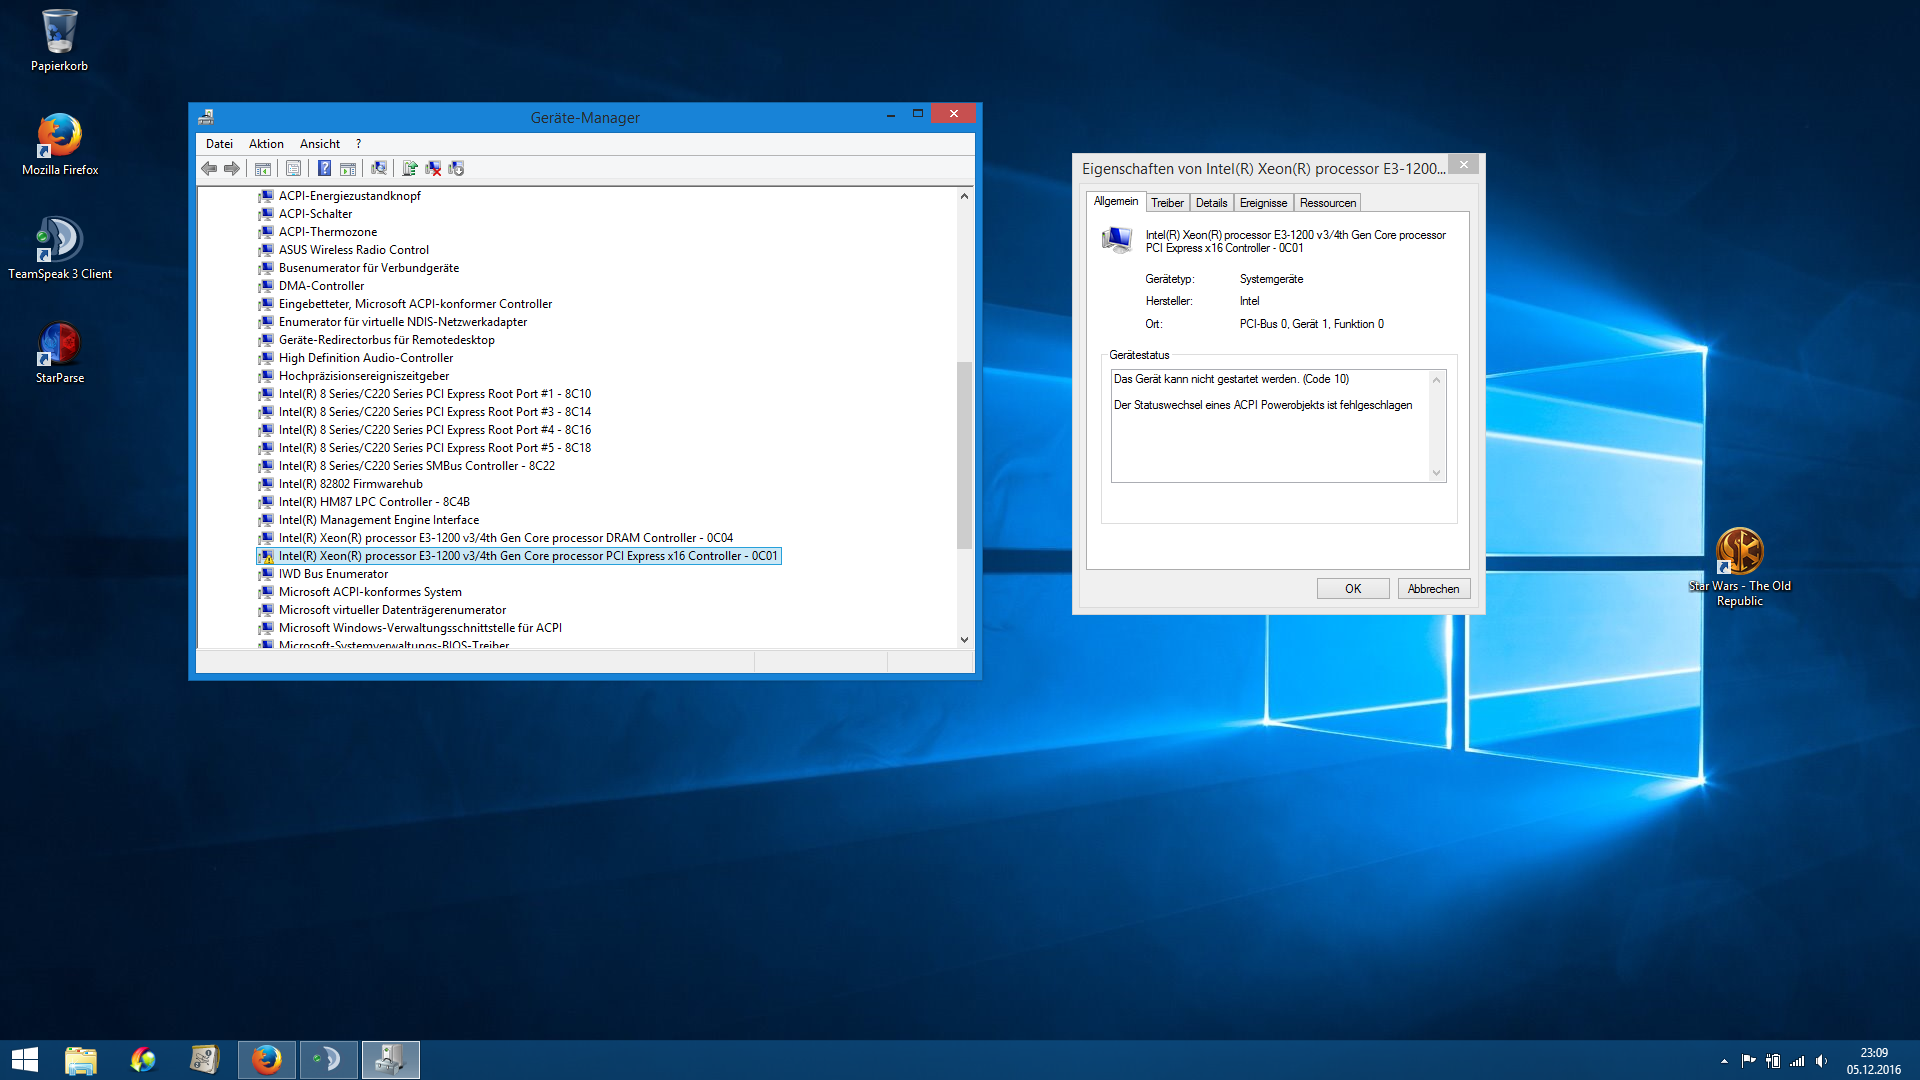Click the Abbrechen button

1433,589
